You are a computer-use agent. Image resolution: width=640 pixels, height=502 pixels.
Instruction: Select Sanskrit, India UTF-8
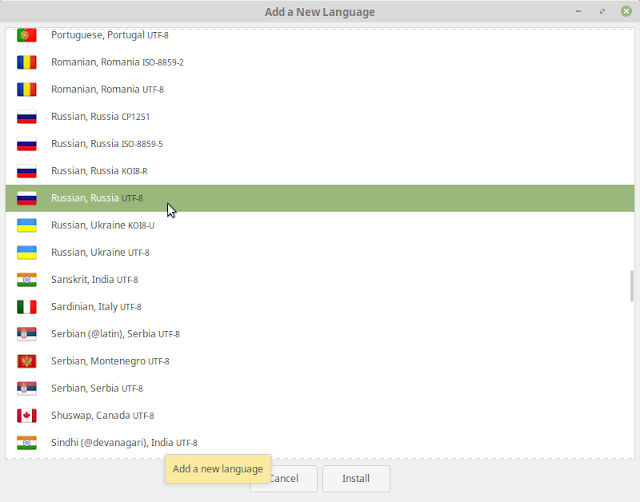point(320,280)
